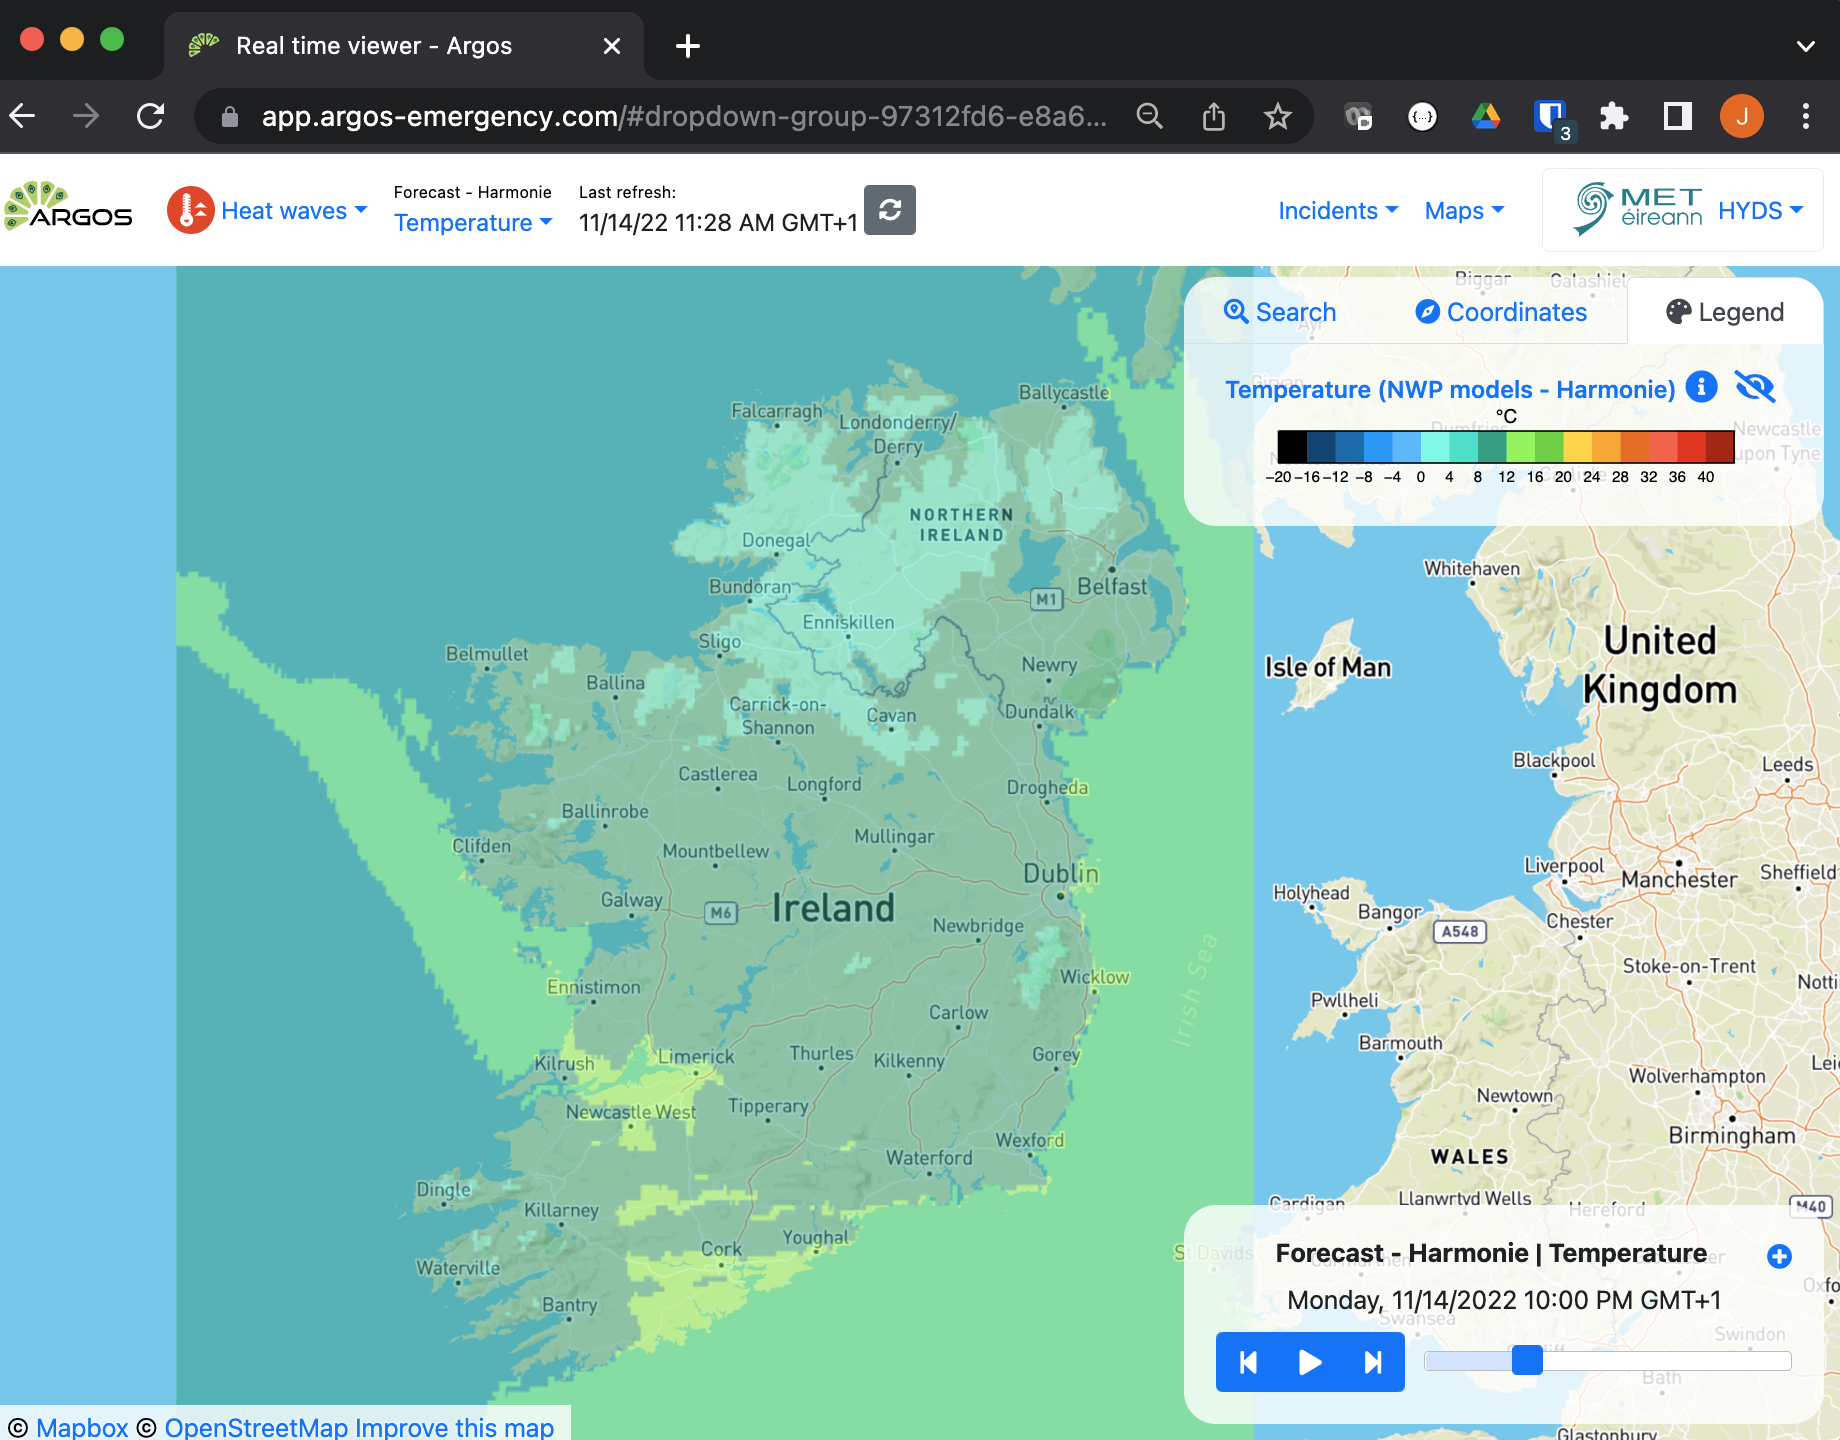Open the Coordinates tab
This screenshot has width=1840, height=1440.
pyautogui.click(x=1501, y=312)
